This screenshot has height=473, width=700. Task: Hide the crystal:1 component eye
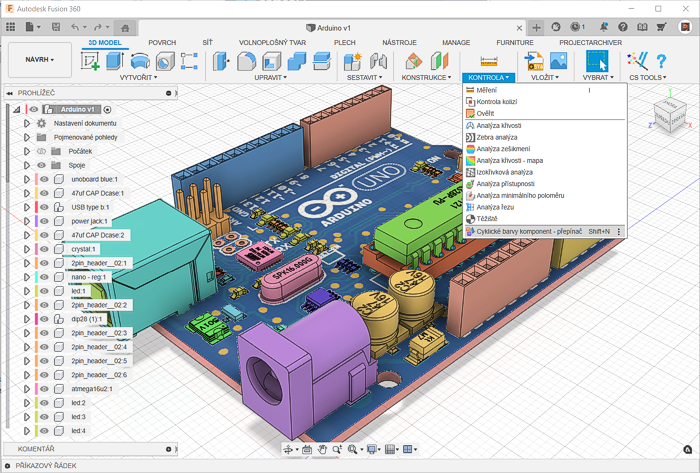[44, 249]
